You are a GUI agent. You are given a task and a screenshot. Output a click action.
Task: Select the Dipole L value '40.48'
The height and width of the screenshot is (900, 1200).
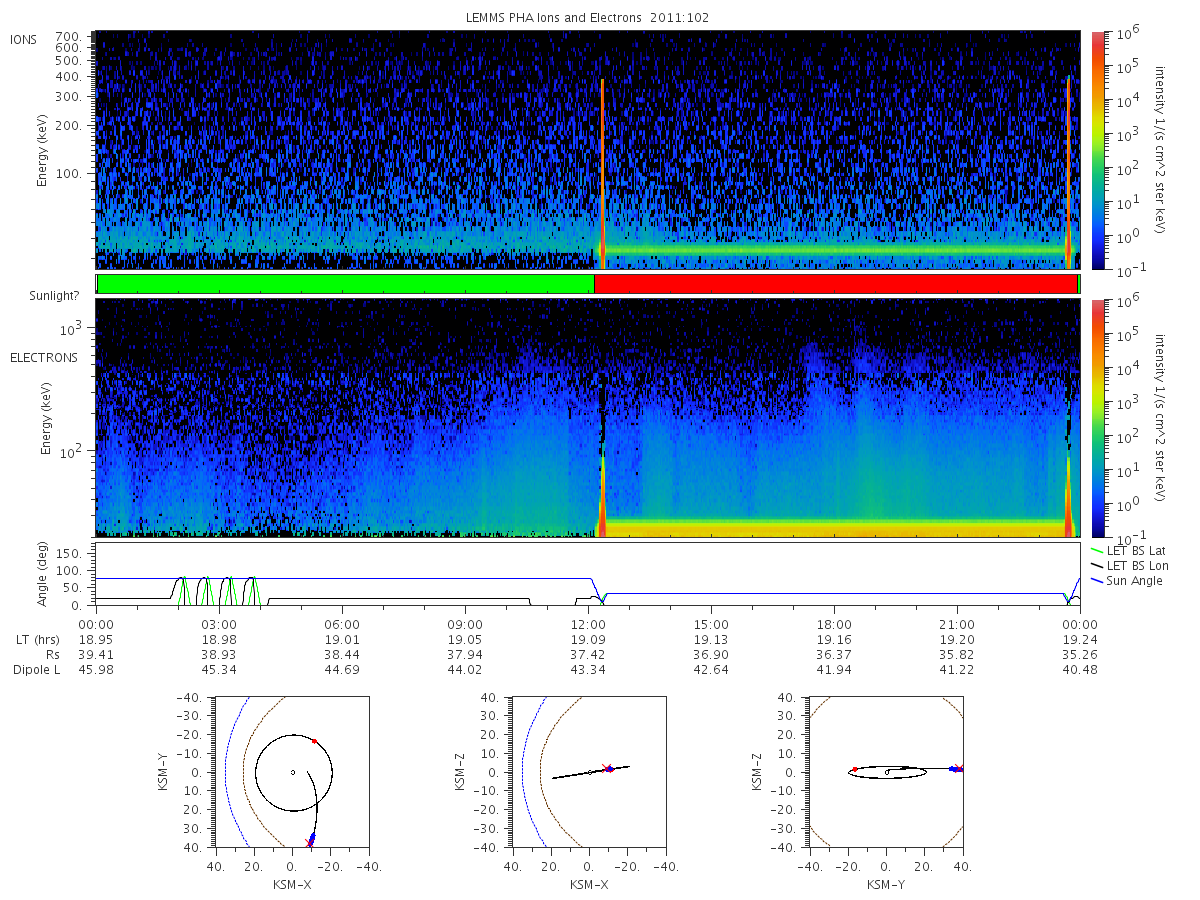1080,669
